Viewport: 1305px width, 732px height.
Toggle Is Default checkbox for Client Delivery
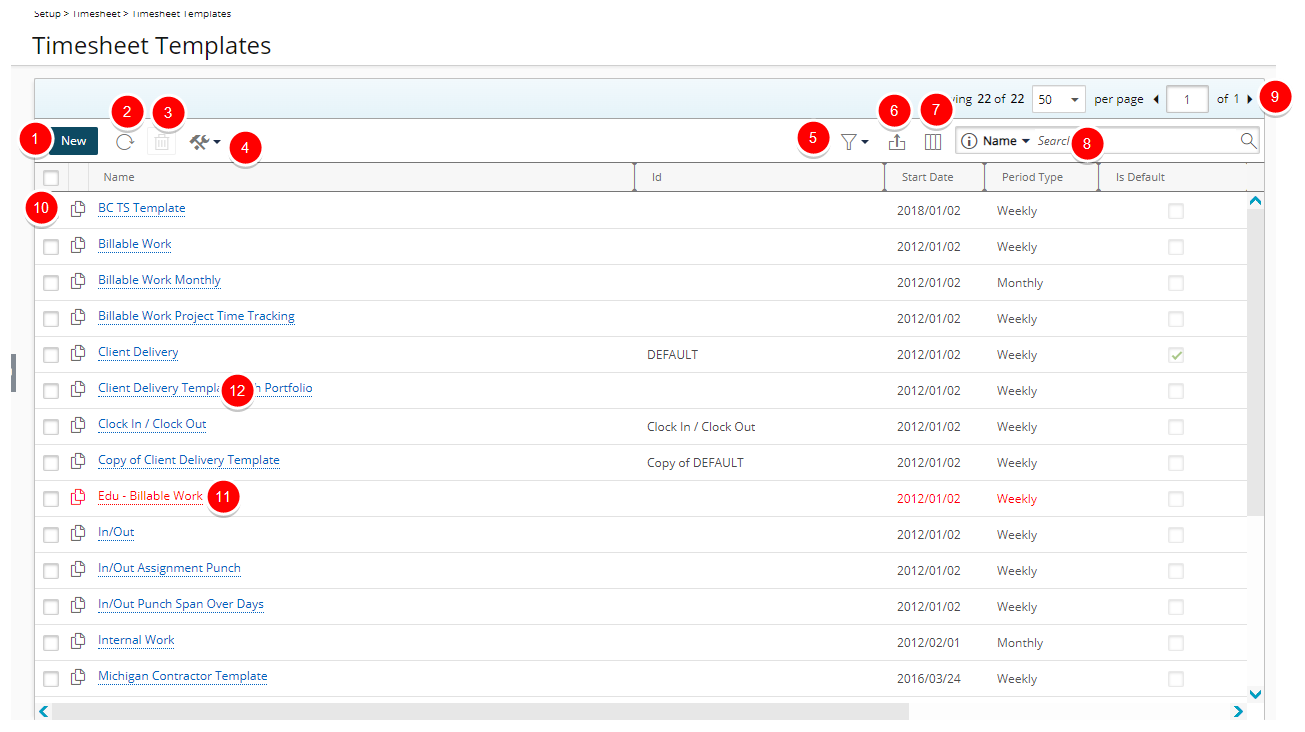click(x=1176, y=355)
